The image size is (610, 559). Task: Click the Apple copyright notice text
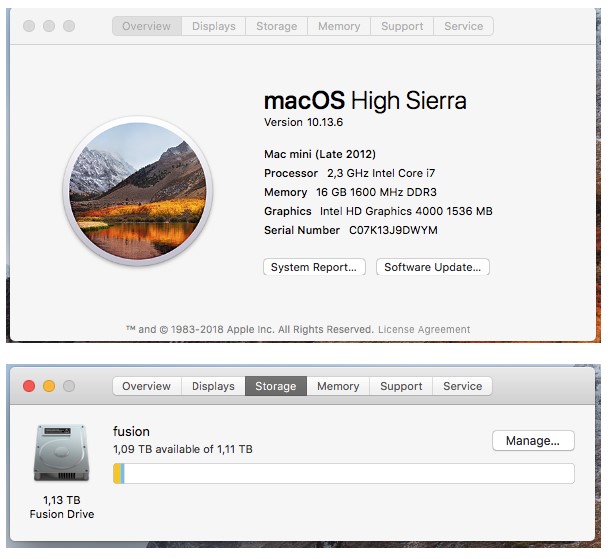click(250, 329)
